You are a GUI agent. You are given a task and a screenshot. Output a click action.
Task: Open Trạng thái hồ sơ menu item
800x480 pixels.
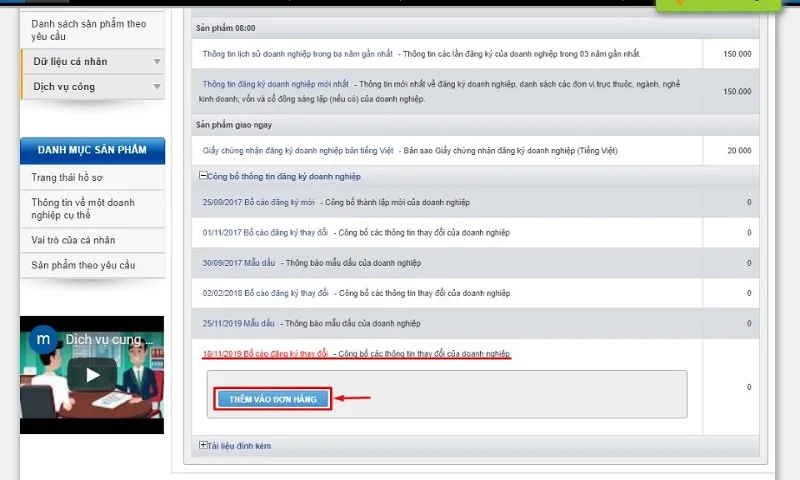(67, 177)
